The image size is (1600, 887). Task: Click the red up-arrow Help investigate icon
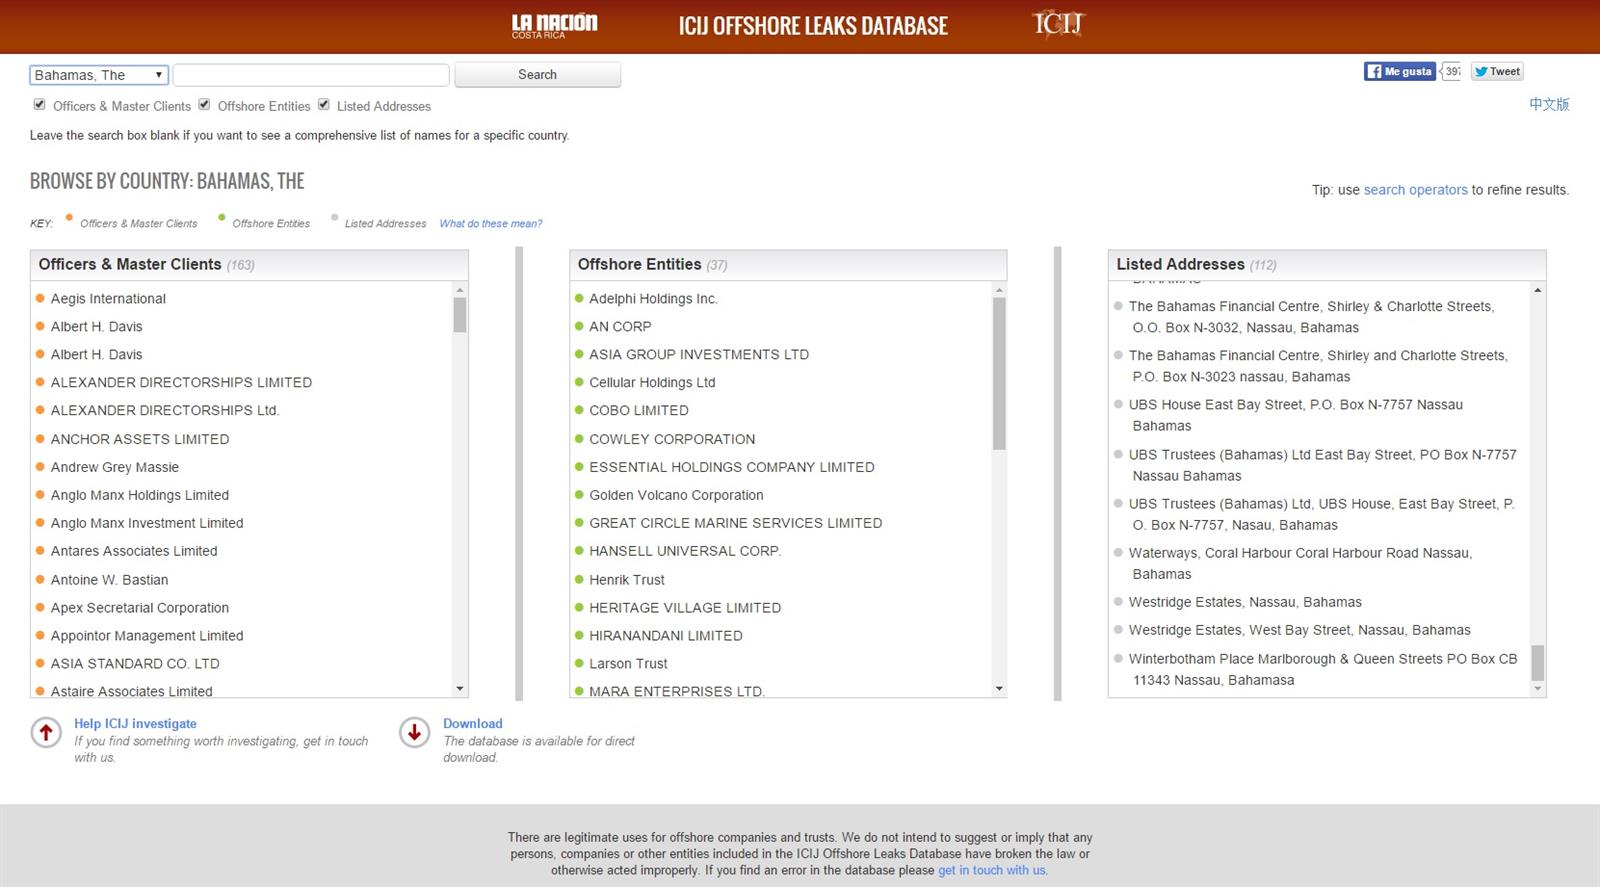point(46,733)
